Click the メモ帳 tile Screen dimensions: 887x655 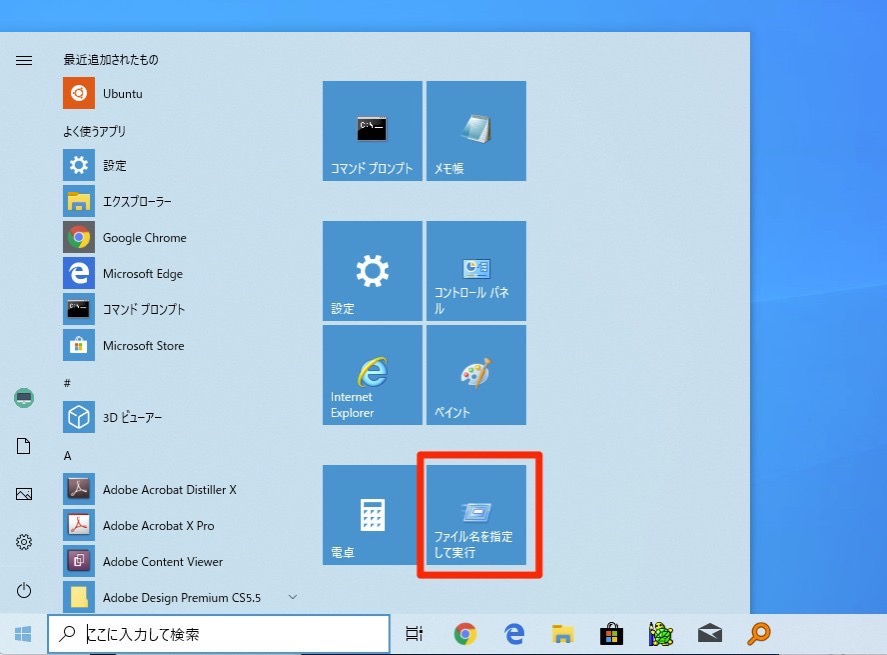tap(476, 131)
